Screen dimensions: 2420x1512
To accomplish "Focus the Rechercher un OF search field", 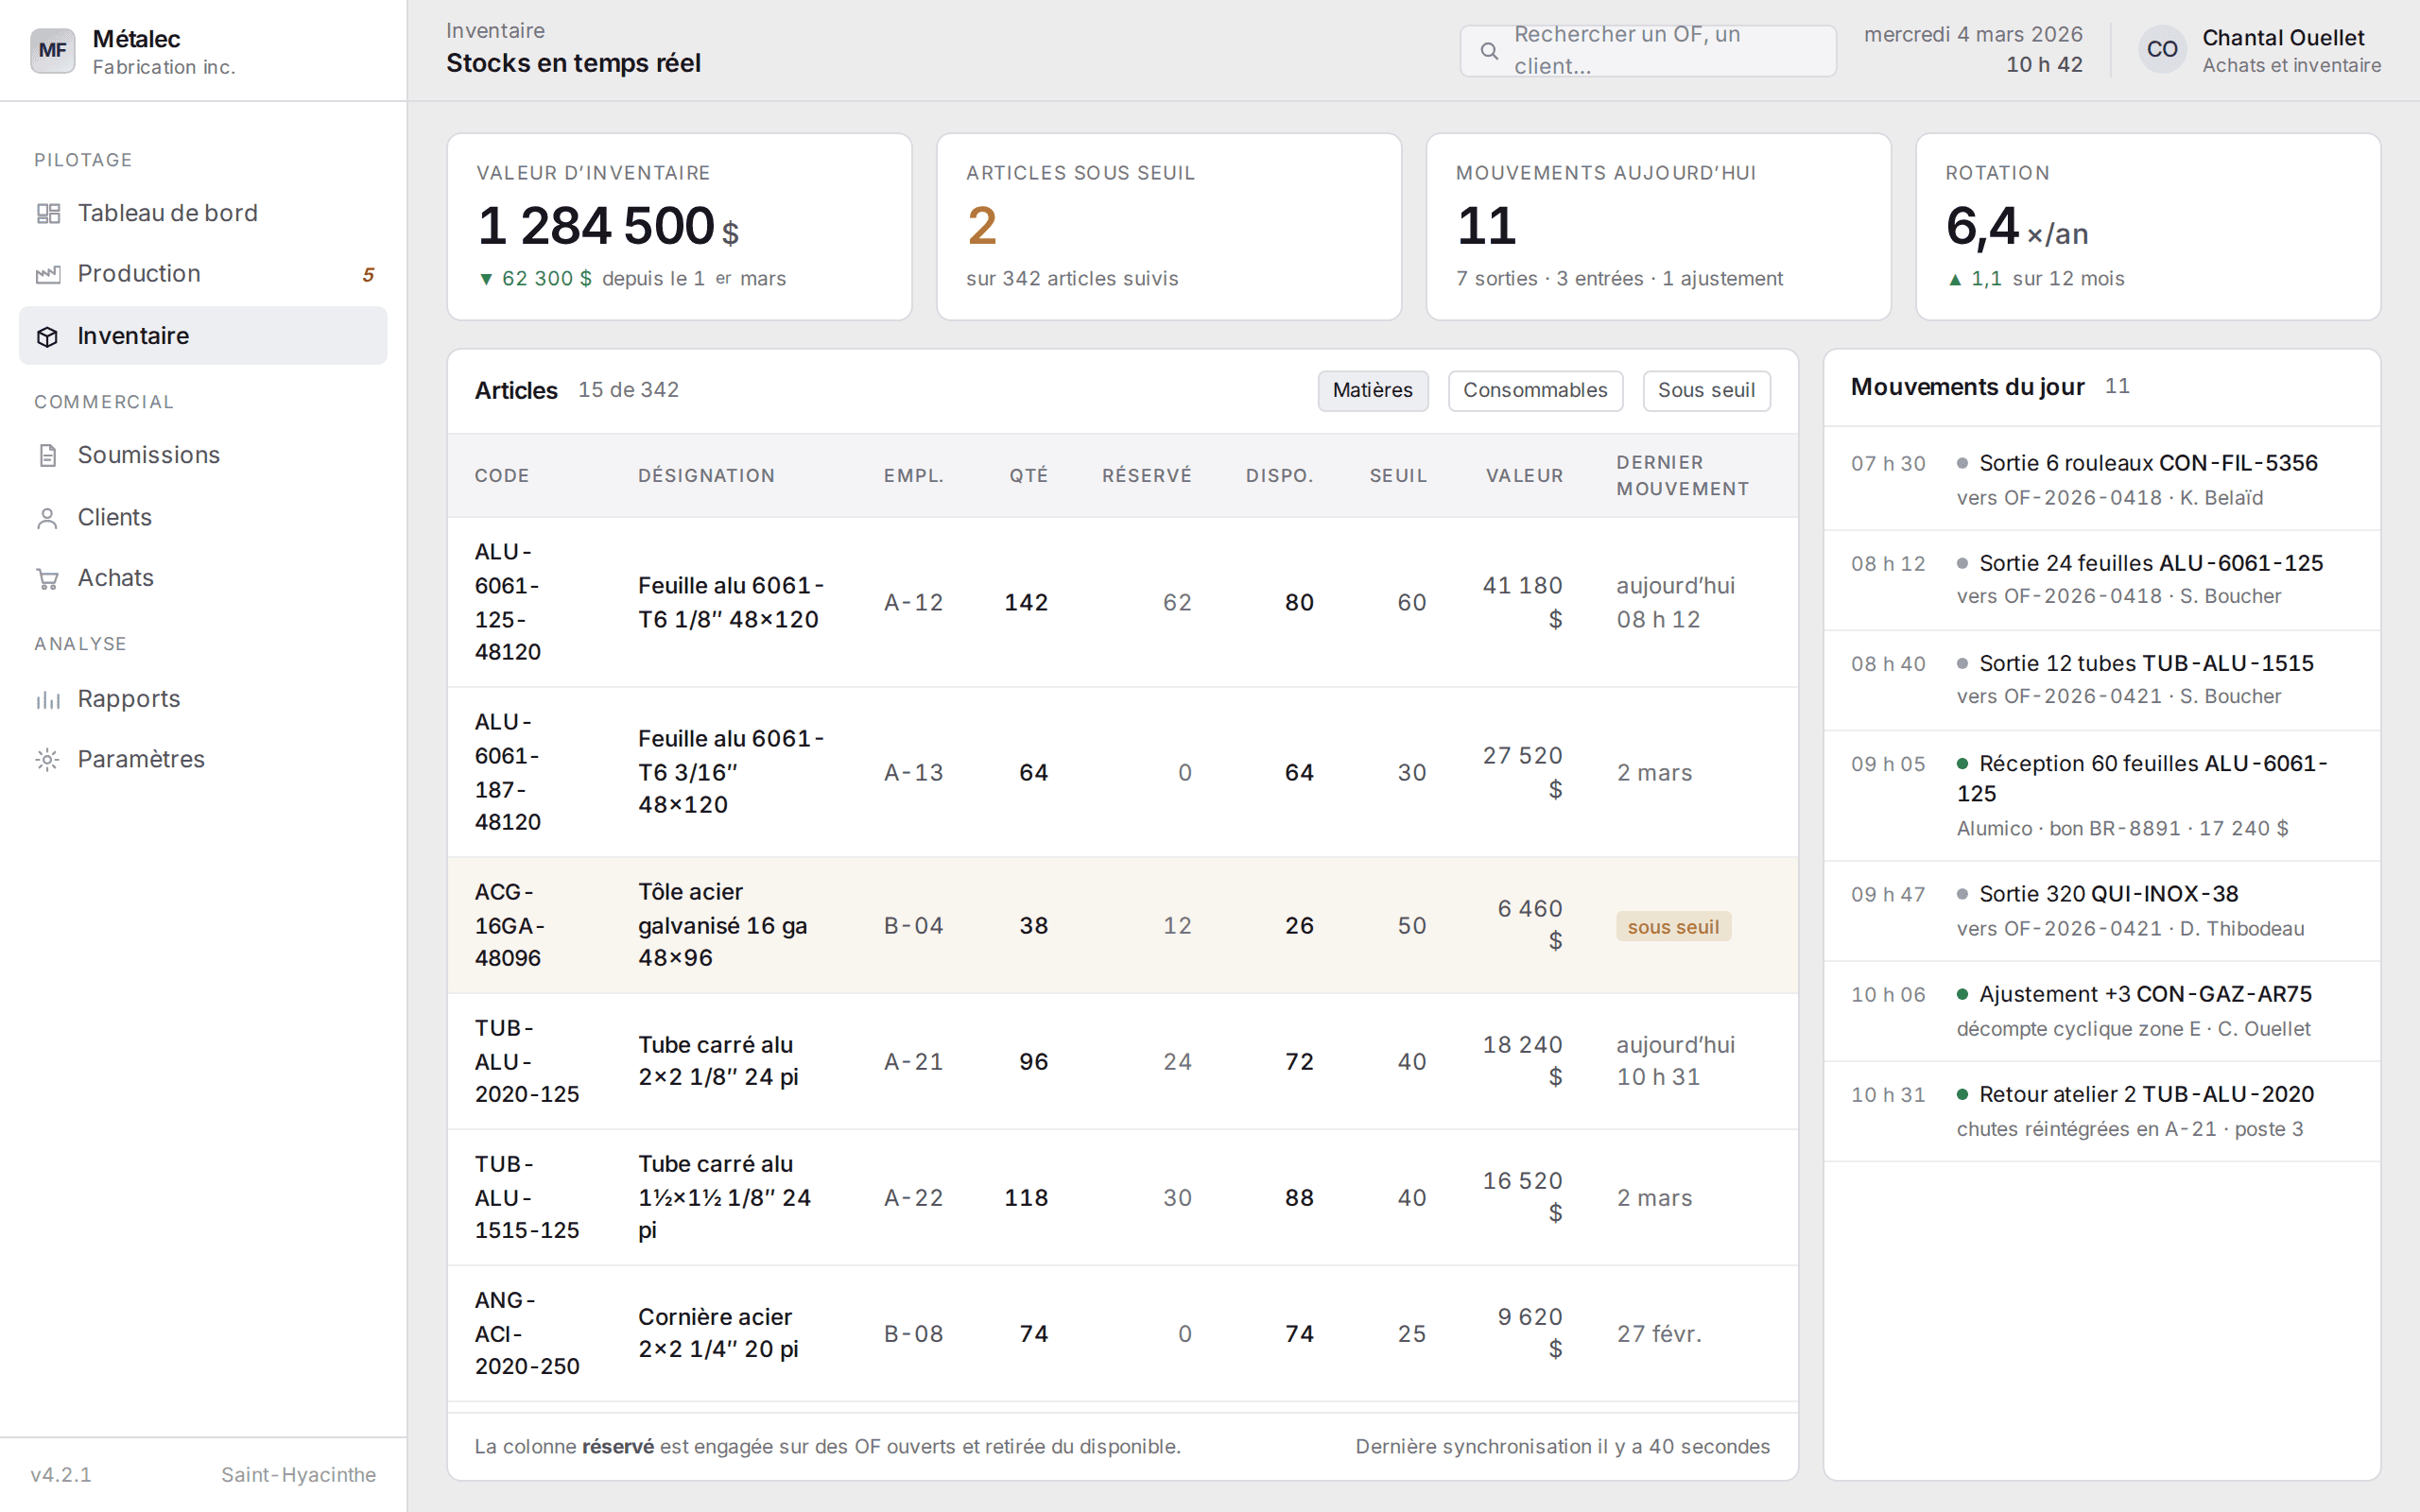I will (1647, 51).
